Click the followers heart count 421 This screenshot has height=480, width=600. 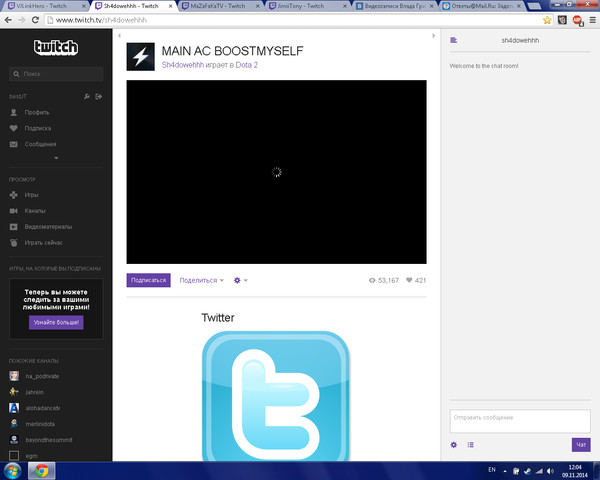coord(416,280)
